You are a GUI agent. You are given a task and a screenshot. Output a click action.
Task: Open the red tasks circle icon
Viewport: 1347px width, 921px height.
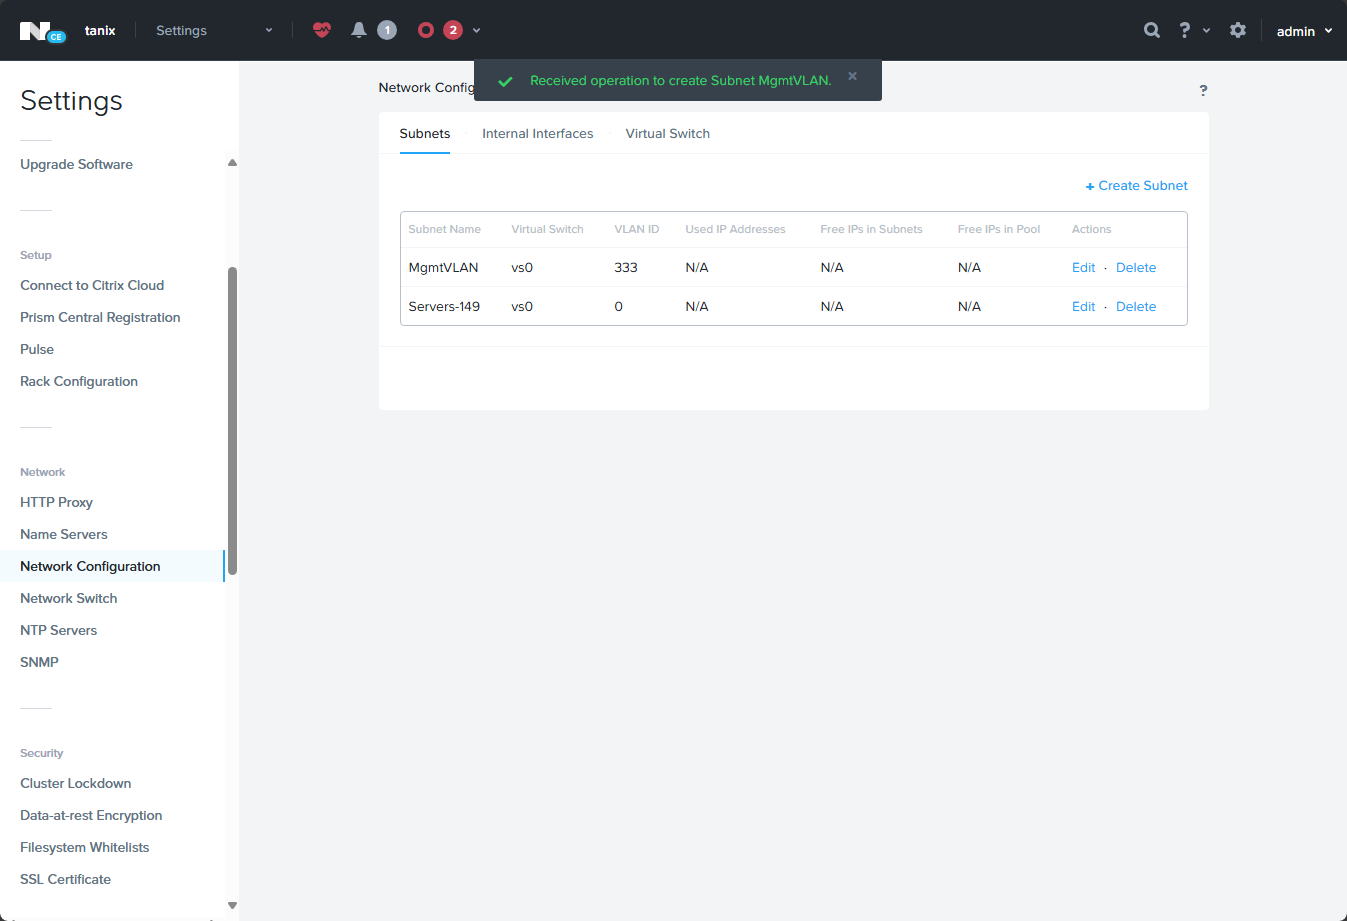[426, 30]
